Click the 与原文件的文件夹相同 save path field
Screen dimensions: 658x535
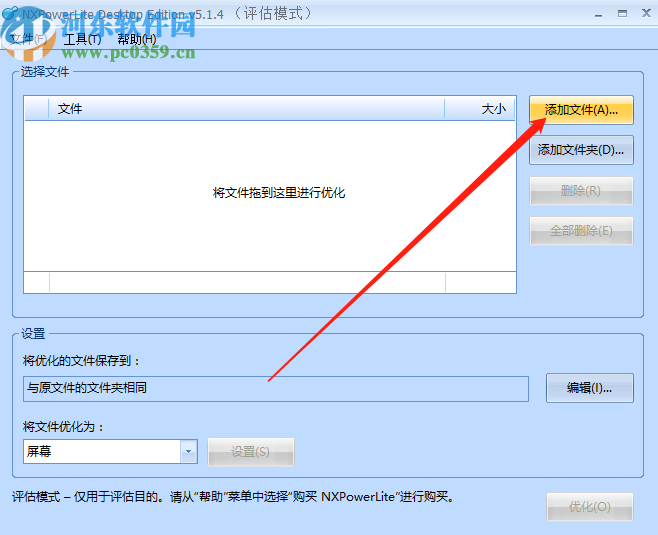(276, 389)
